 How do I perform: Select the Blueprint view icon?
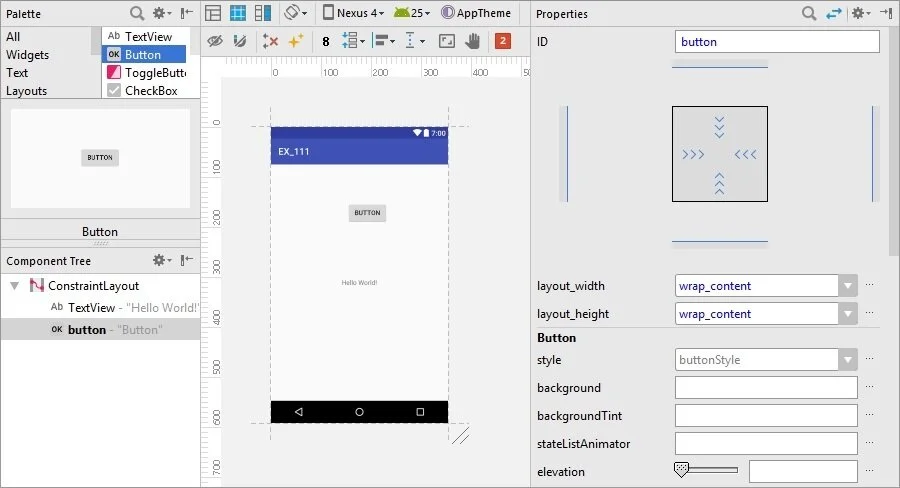point(238,13)
